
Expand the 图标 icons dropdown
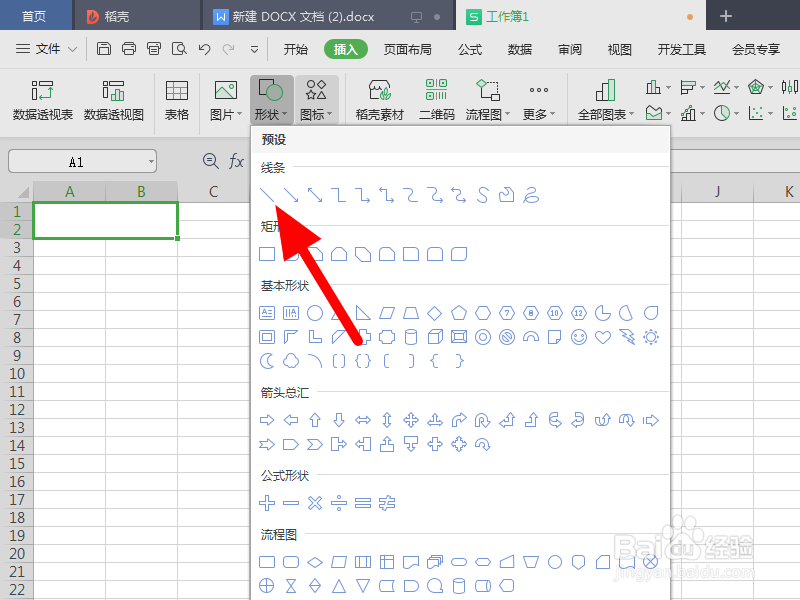316,99
